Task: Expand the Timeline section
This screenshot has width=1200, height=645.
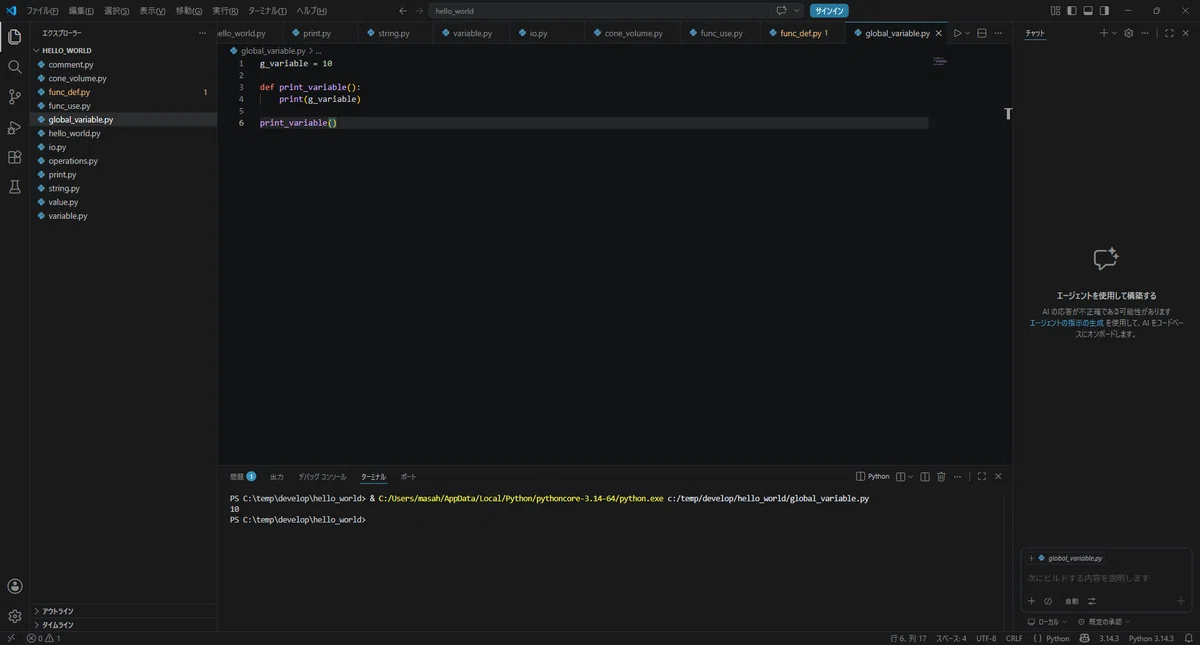Action: (124, 625)
